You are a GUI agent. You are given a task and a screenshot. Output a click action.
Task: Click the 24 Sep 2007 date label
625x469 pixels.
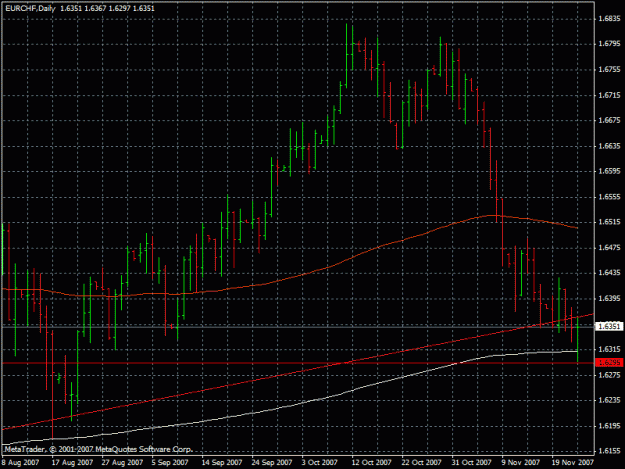click(272, 462)
